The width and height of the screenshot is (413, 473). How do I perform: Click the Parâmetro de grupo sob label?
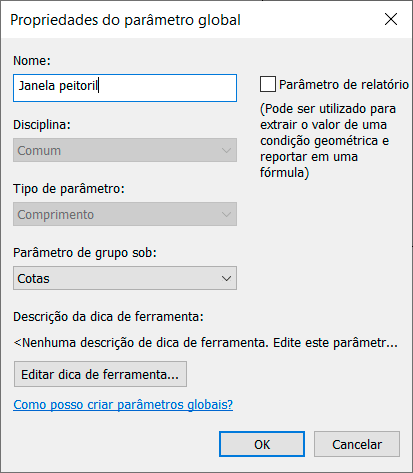point(85,253)
